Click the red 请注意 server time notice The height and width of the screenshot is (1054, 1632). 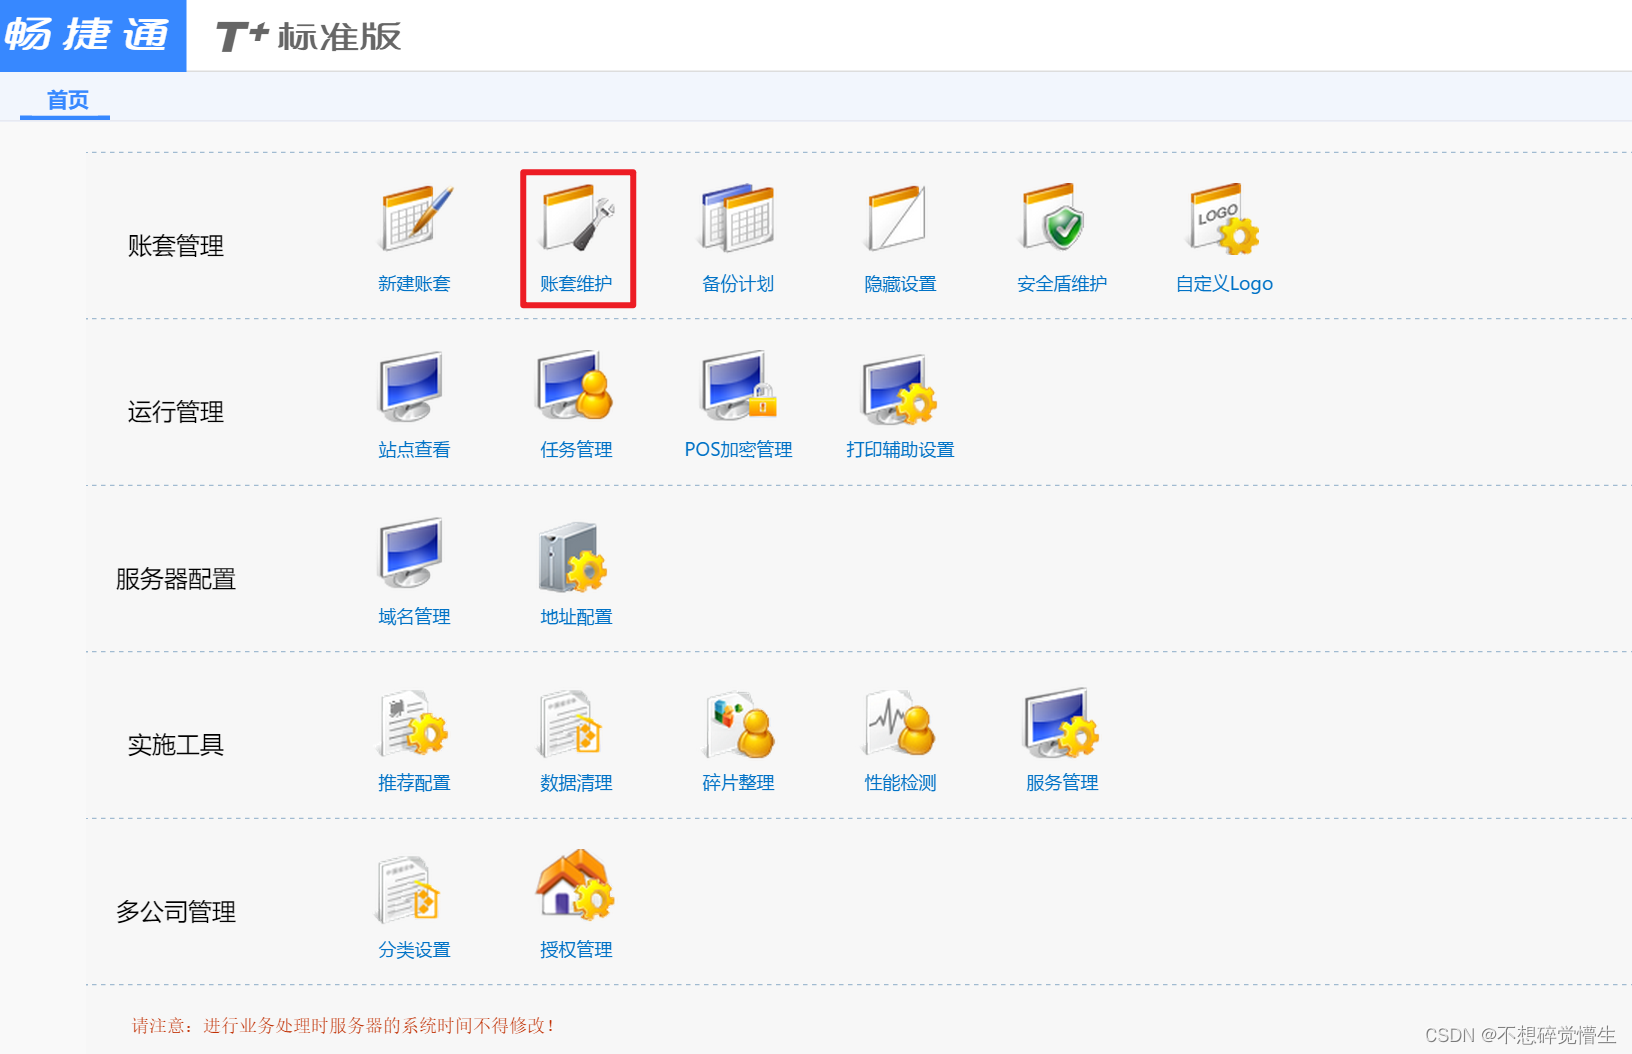point(343,1026)
